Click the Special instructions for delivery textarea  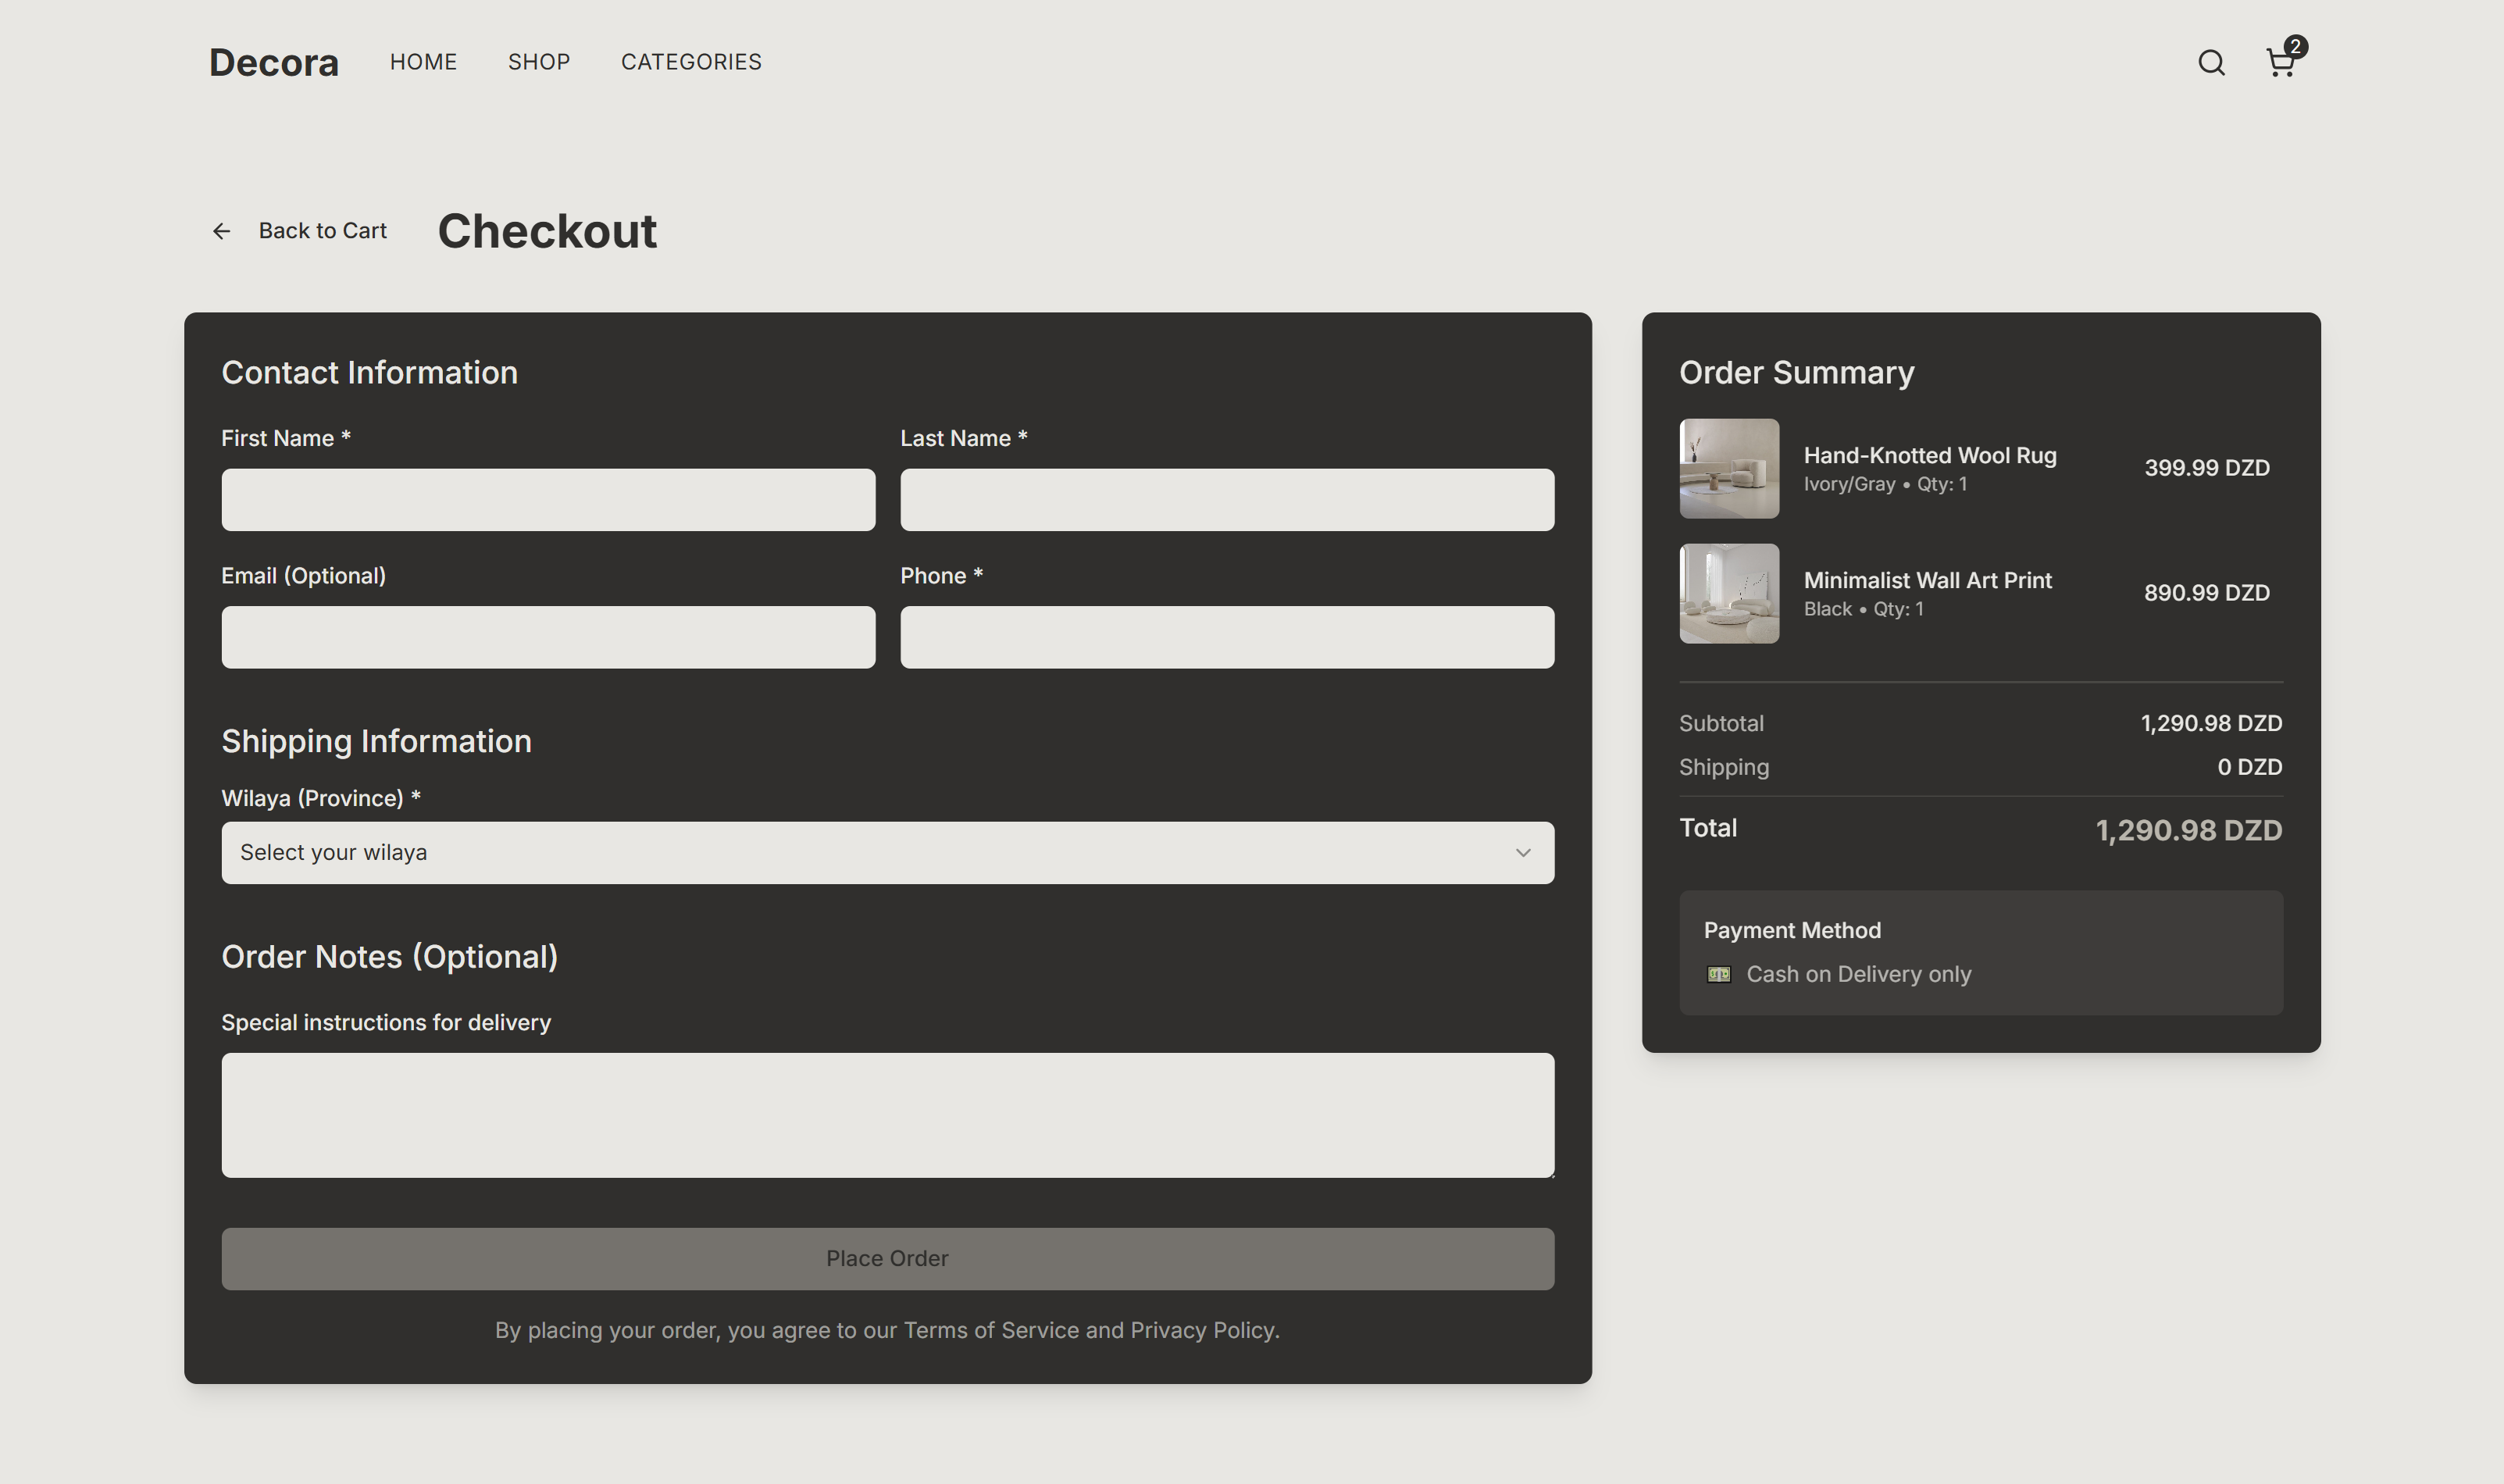click(x=887, y=1114)
